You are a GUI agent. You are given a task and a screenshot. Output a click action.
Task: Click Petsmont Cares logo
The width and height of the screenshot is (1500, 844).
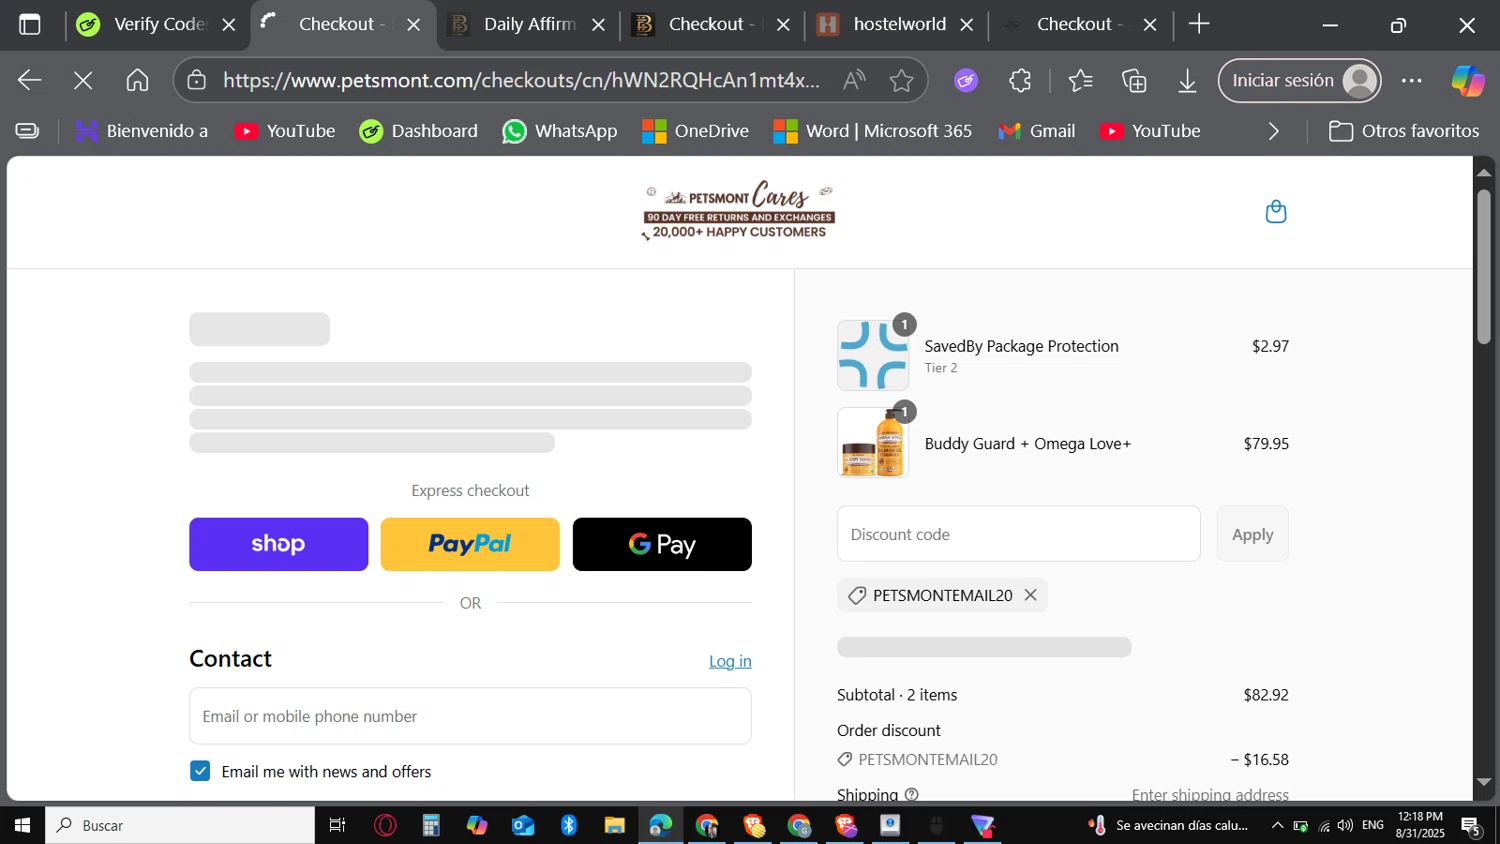739,211
